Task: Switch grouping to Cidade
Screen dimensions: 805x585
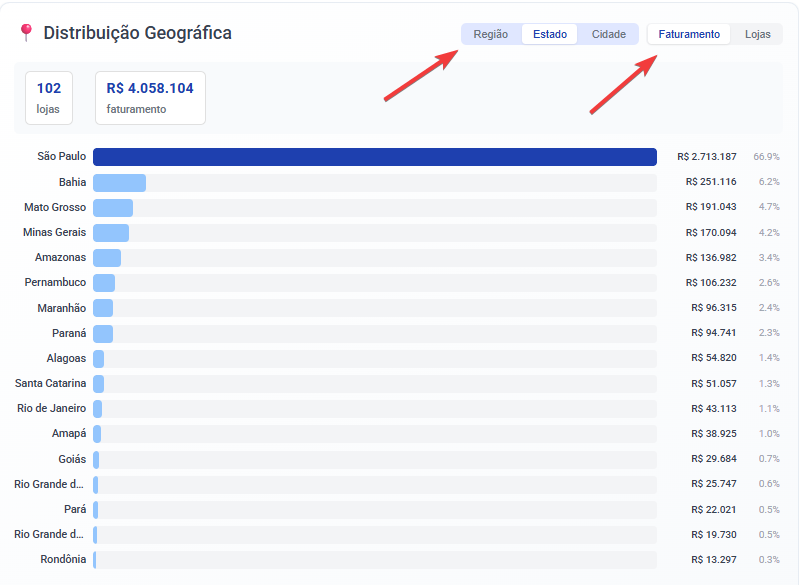Action: click(x=608, y=34)
